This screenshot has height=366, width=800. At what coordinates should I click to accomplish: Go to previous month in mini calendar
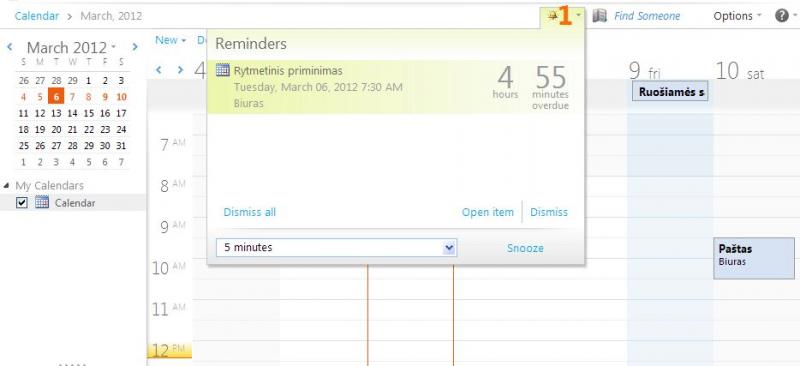coord(10,47)
